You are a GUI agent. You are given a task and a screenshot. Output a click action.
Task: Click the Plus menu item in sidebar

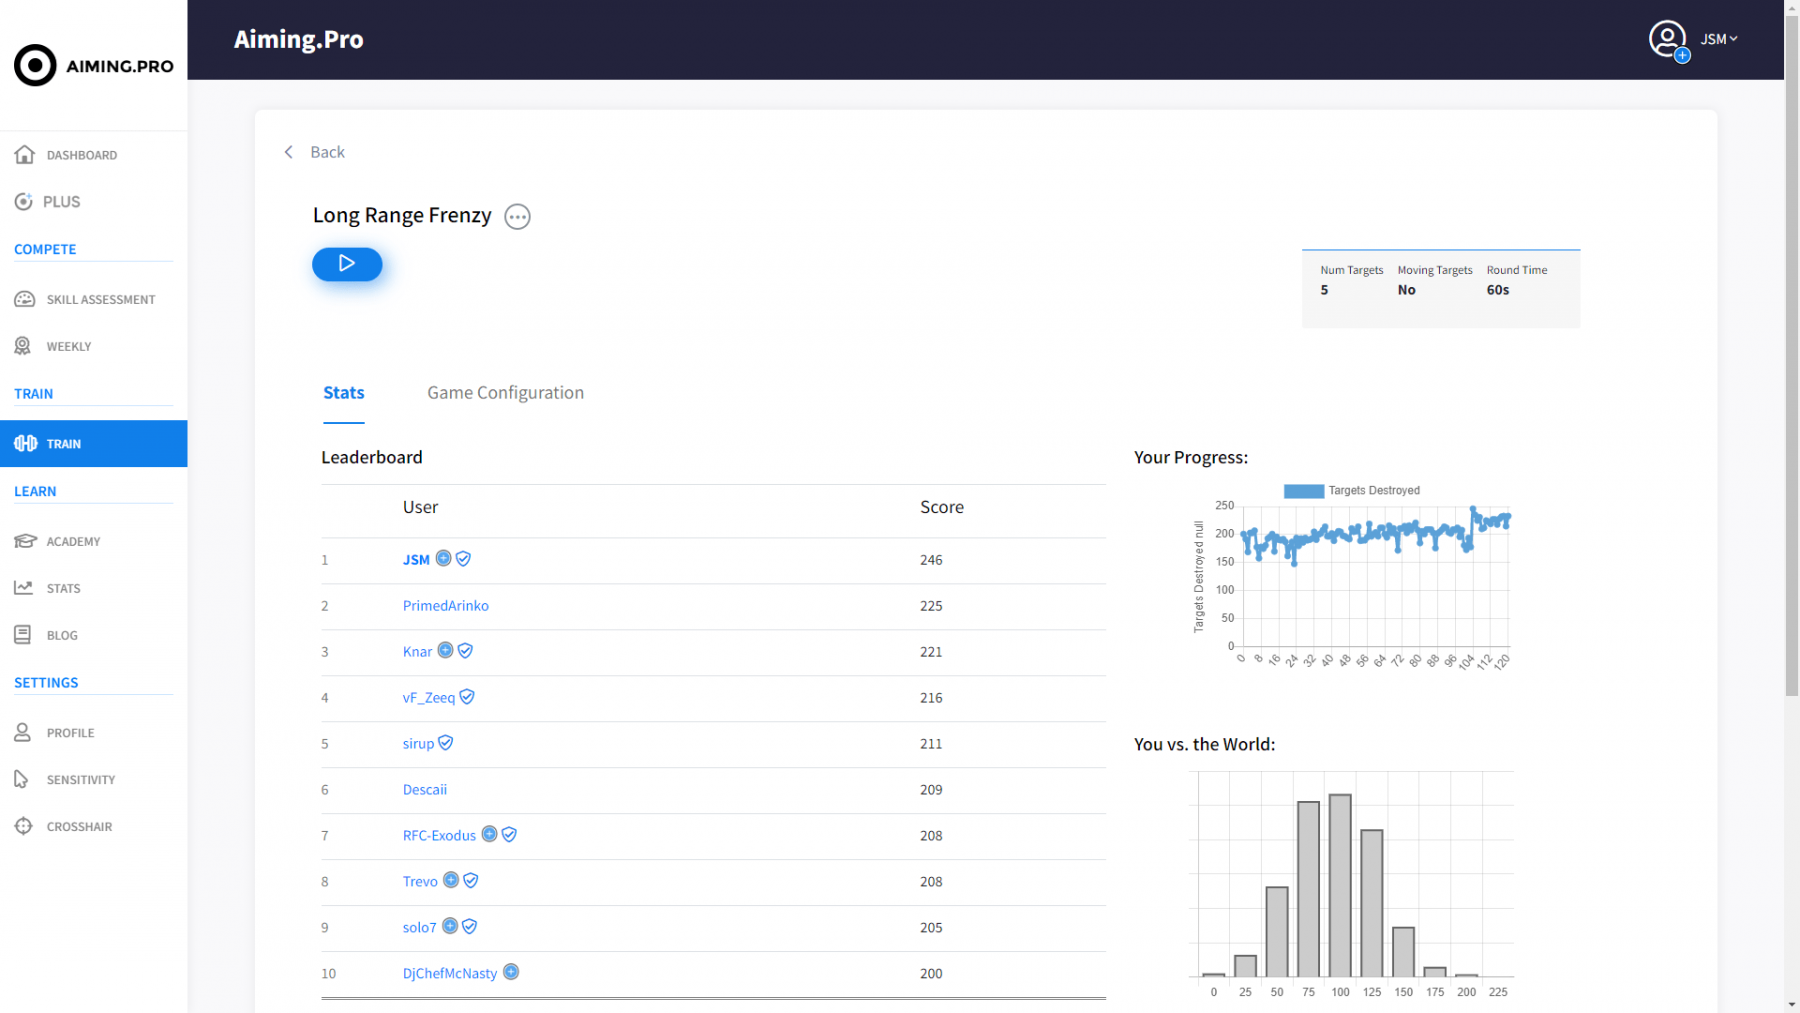pos(61,202)
